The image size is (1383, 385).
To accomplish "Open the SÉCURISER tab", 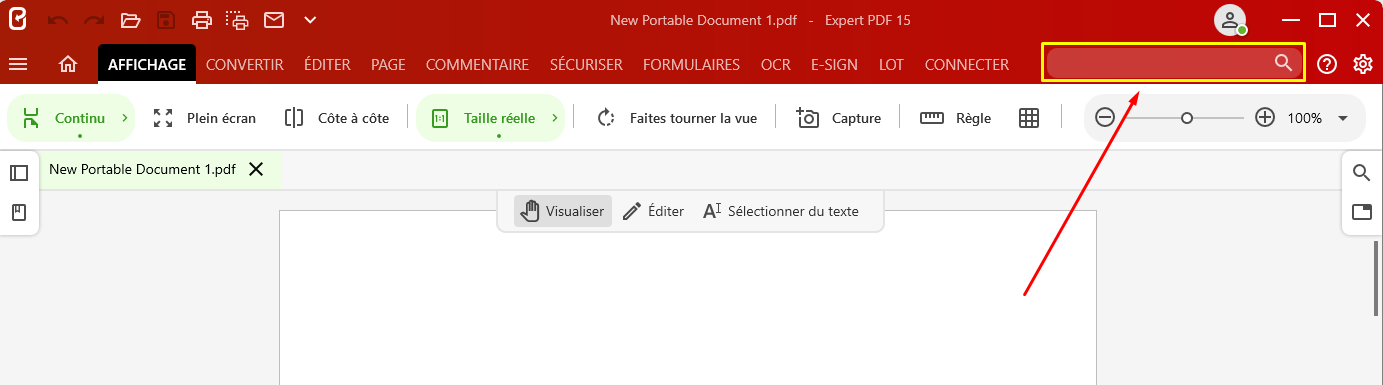I will point(586,64).
